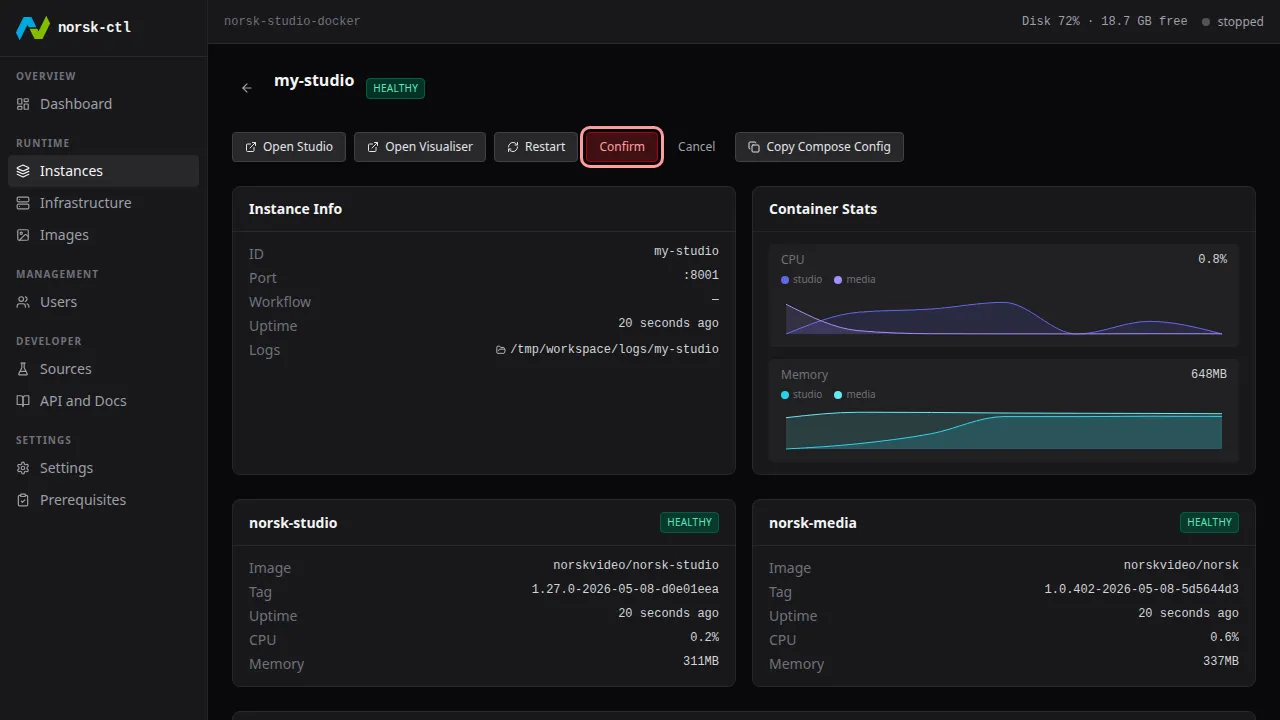Cancel the confirmation
Viewport: 1280px width, 720px height.
pos(697,147)
